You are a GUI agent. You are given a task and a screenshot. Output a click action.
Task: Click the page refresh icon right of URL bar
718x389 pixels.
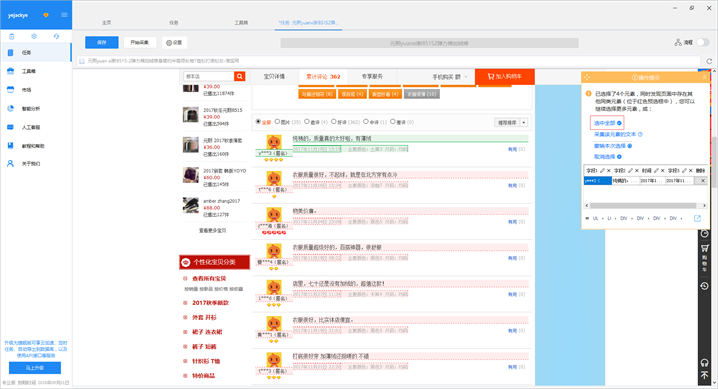(x=709, y=61)
